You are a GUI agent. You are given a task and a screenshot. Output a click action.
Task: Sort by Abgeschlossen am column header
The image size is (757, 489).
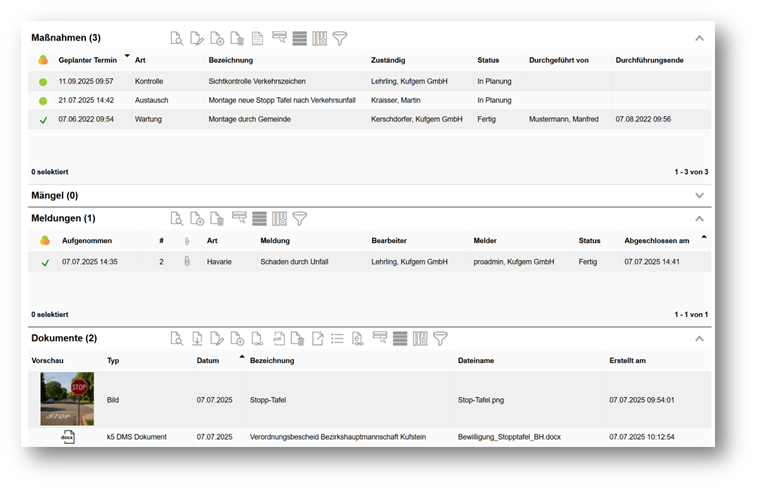pos(656,241)
